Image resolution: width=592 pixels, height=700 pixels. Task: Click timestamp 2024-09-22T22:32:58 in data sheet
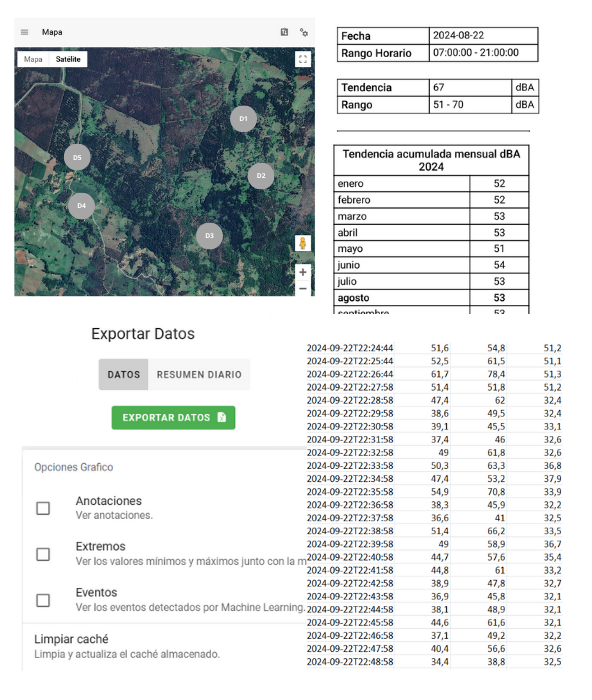point(350,453)
